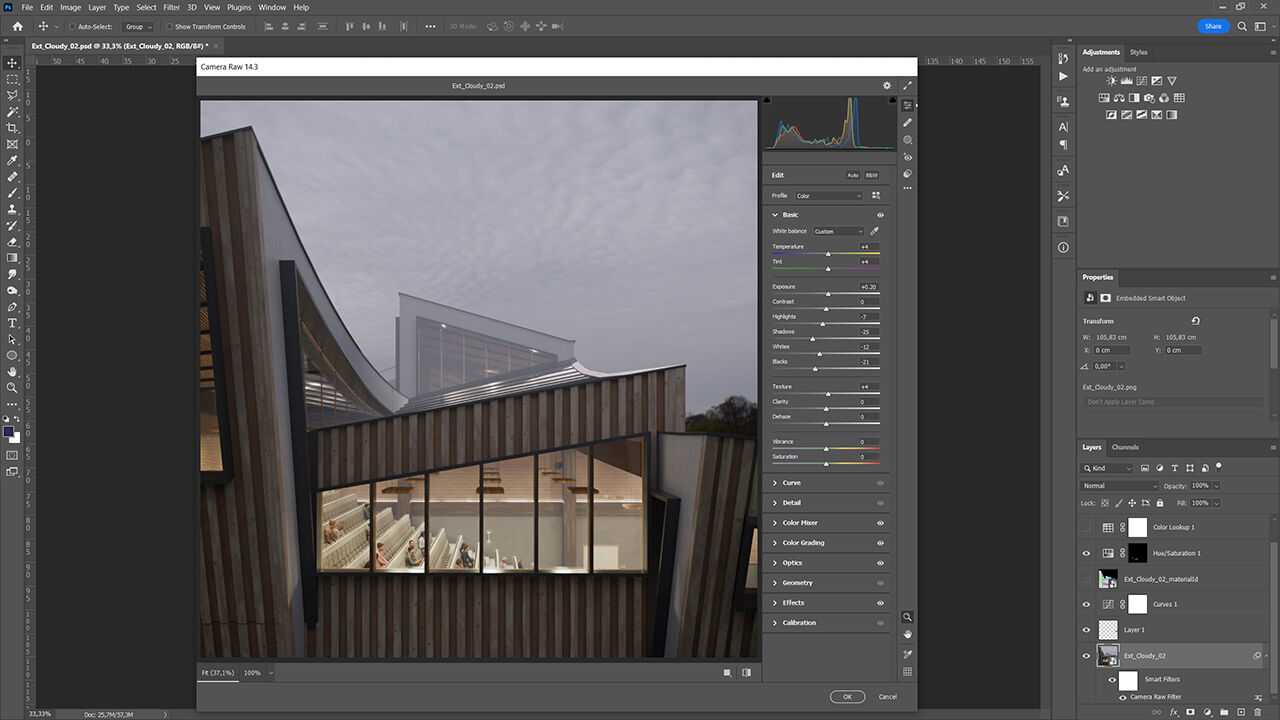Check Show Transform Controls
The image size is (1280, 720).
(x=168, y=27)
